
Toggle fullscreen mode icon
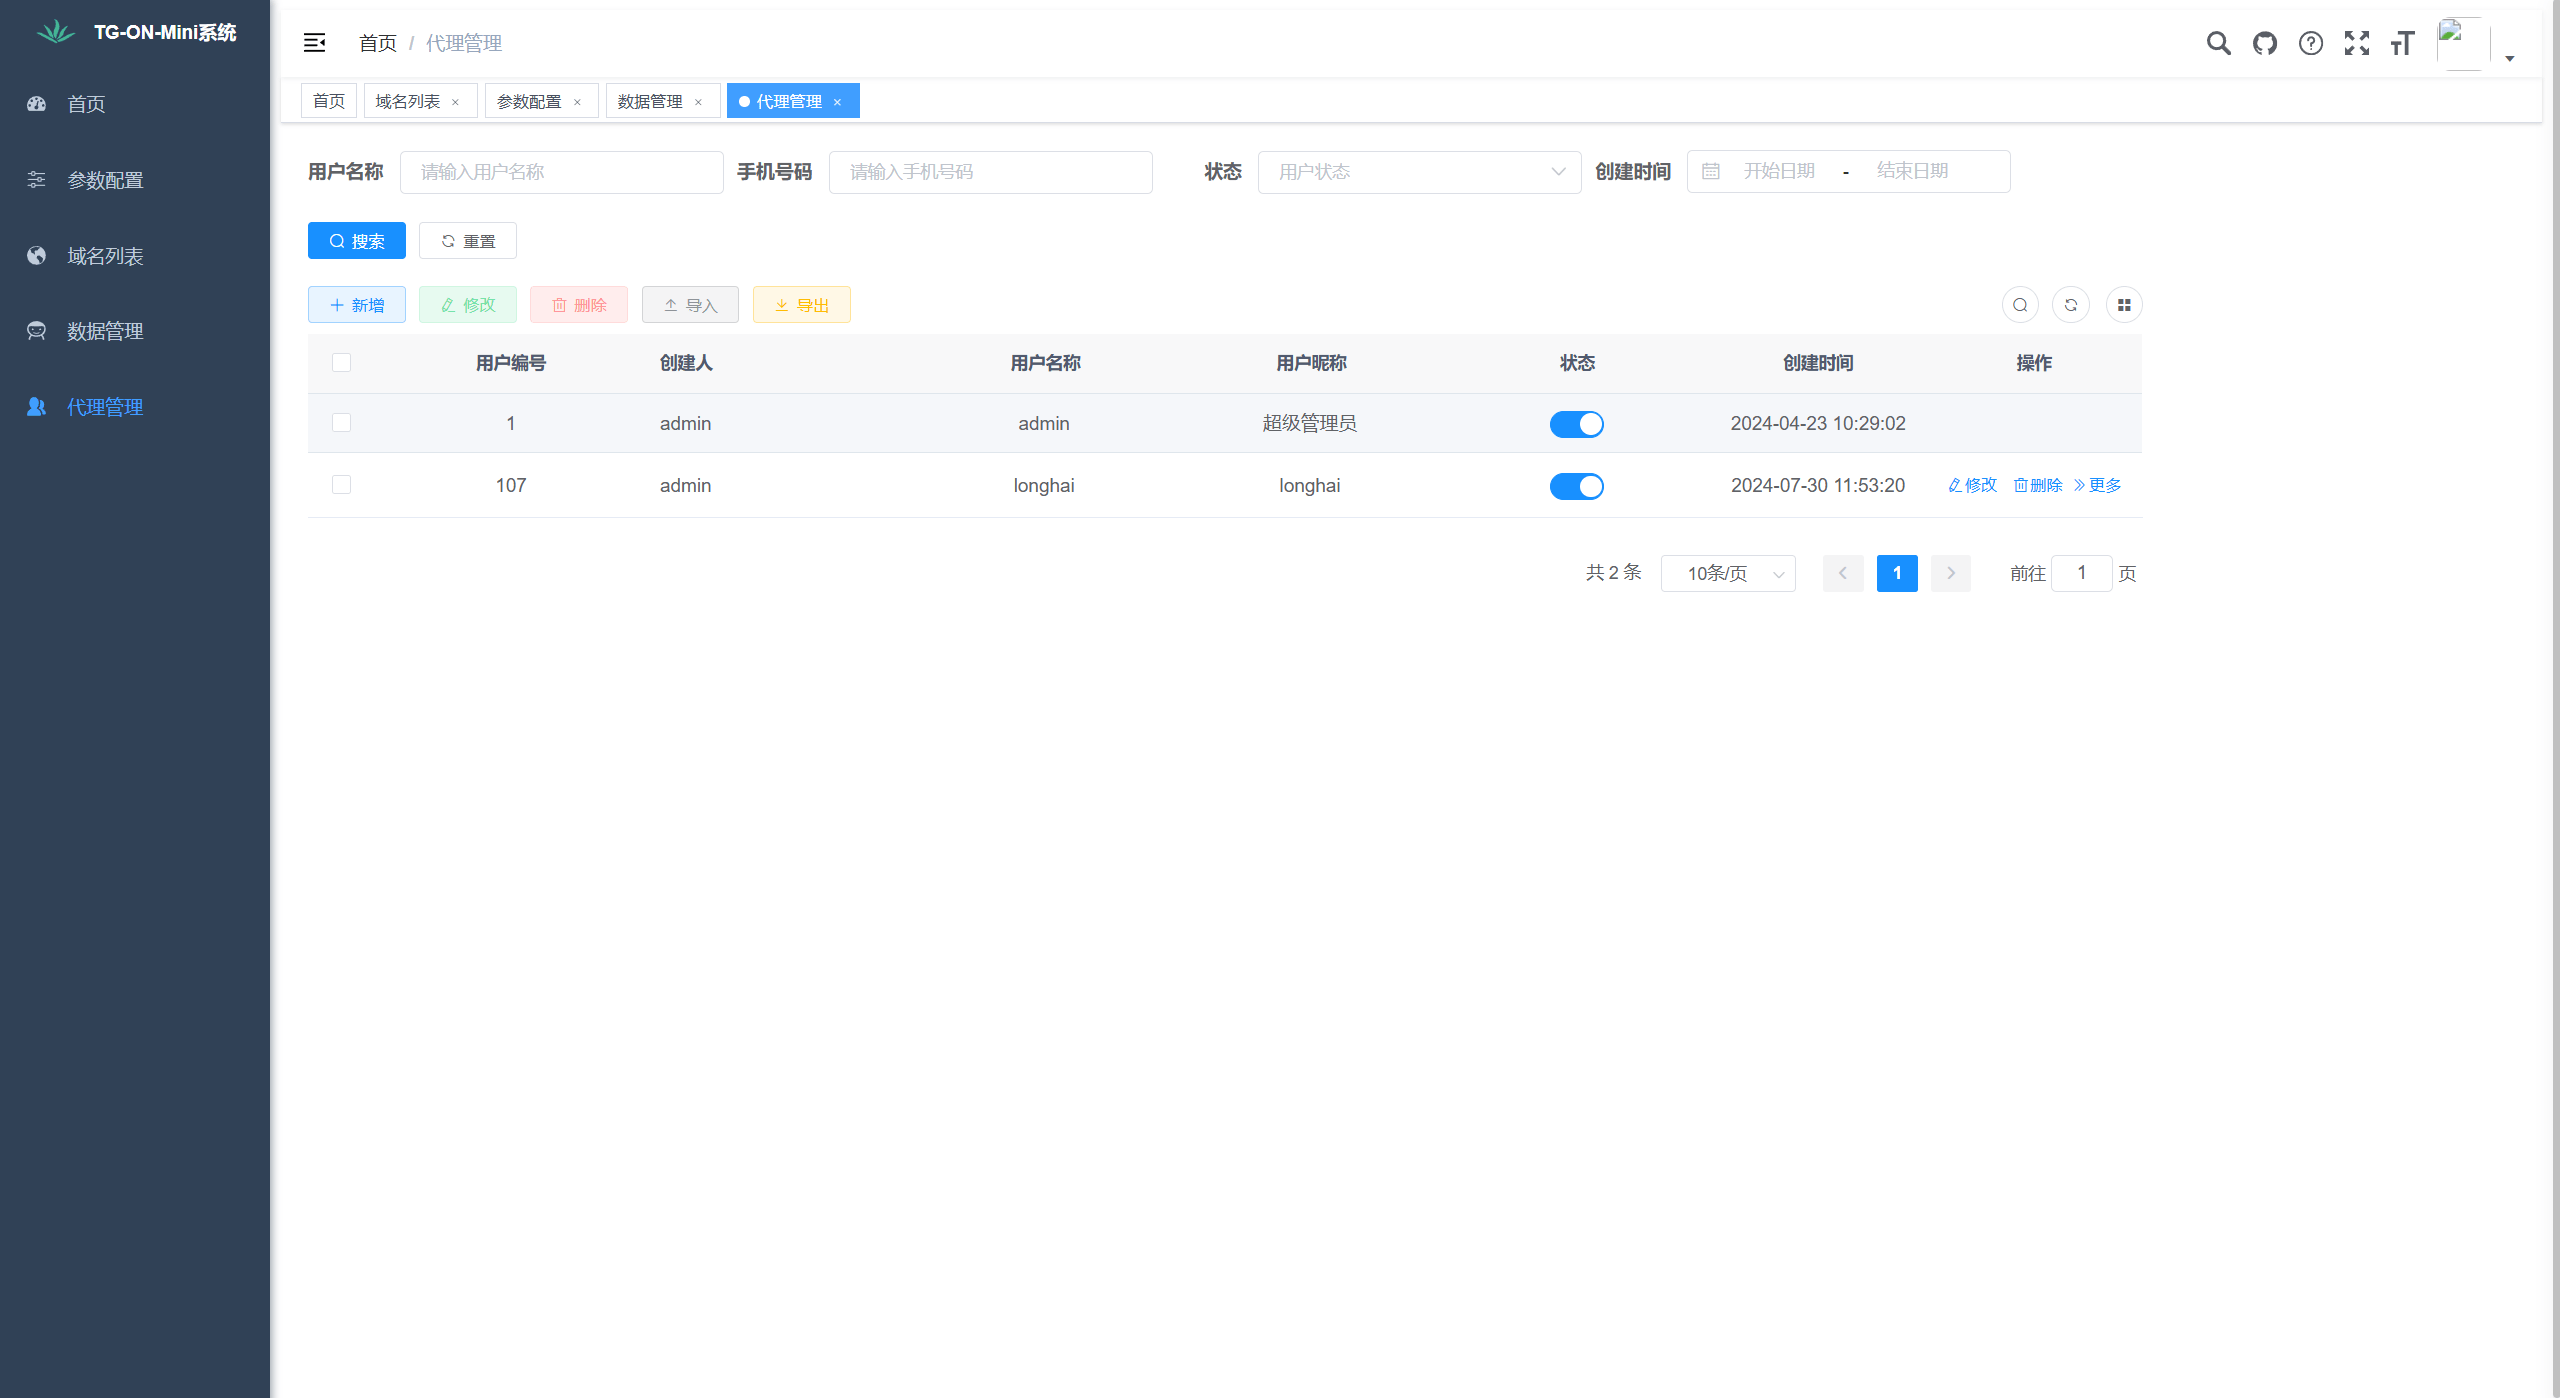tap(2356, 43)
